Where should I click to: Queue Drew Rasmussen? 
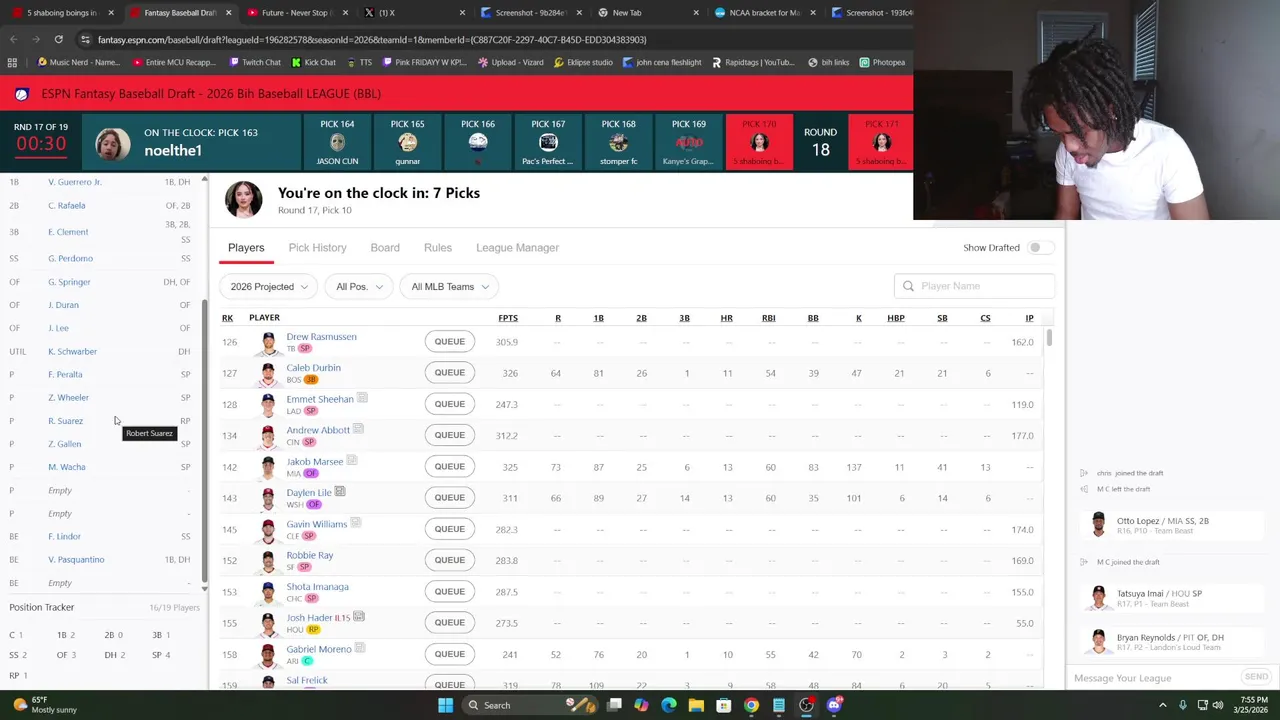[449, 342]
